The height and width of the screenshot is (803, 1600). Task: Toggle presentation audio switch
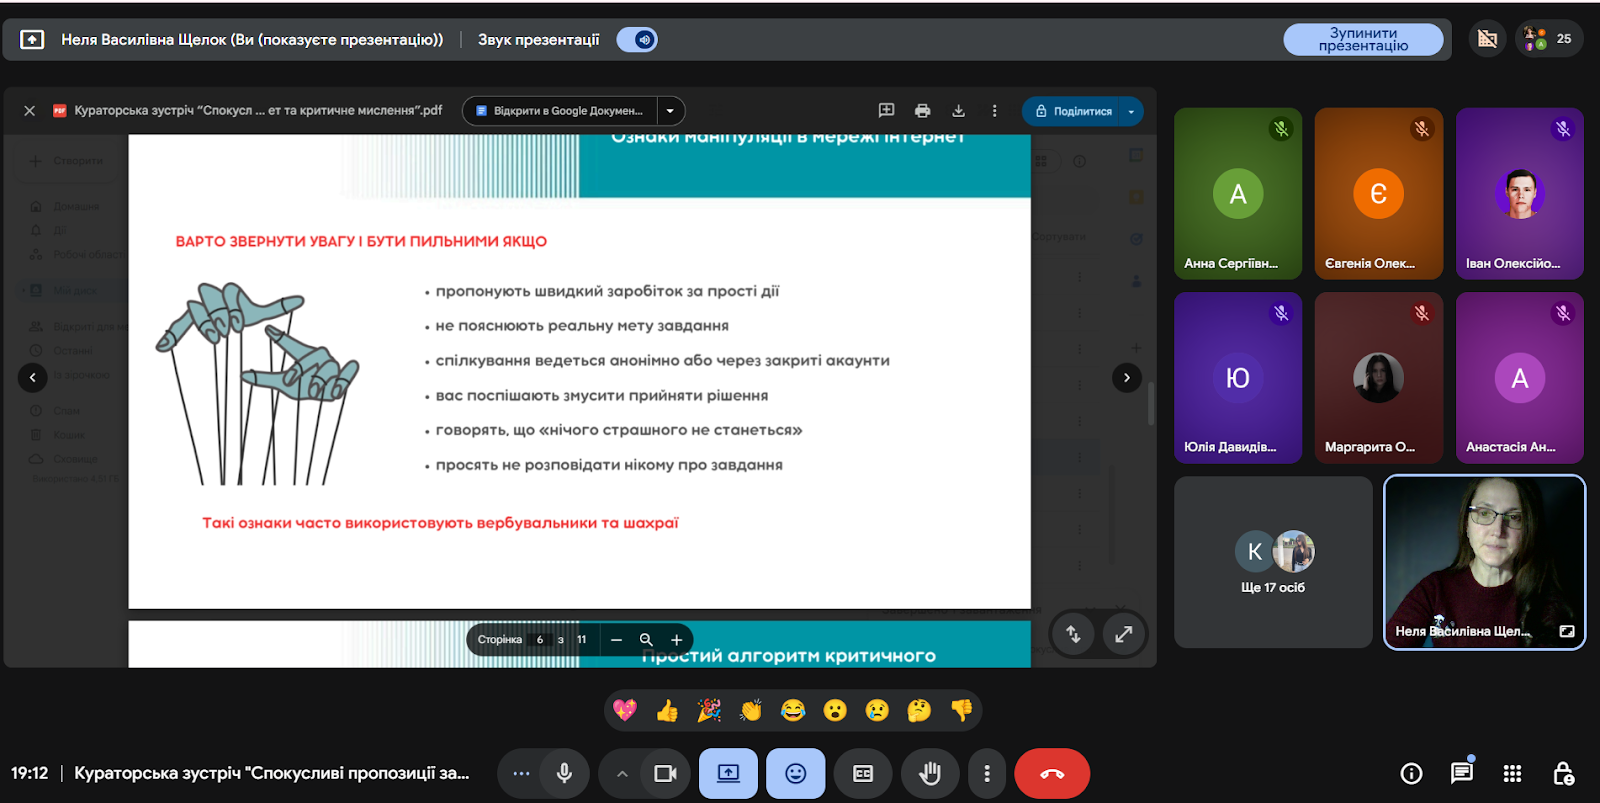(637, 40)
